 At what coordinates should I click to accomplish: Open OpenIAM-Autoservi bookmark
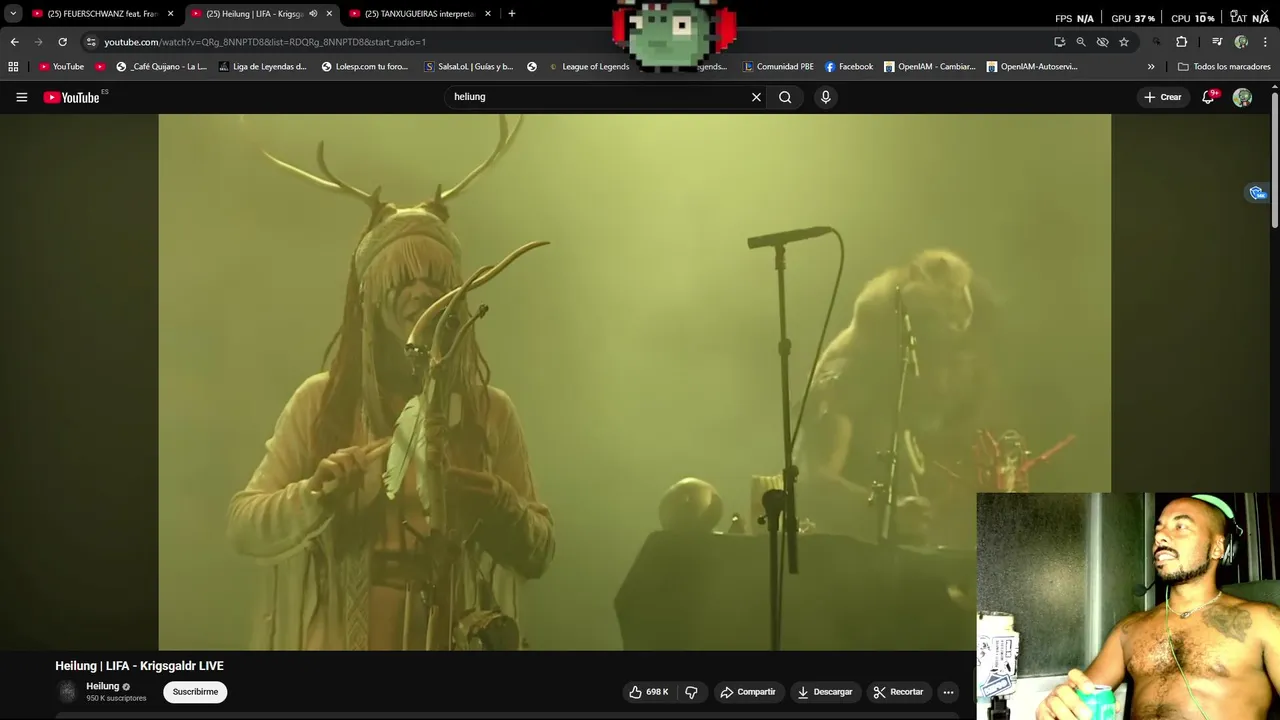[1032, 67]
